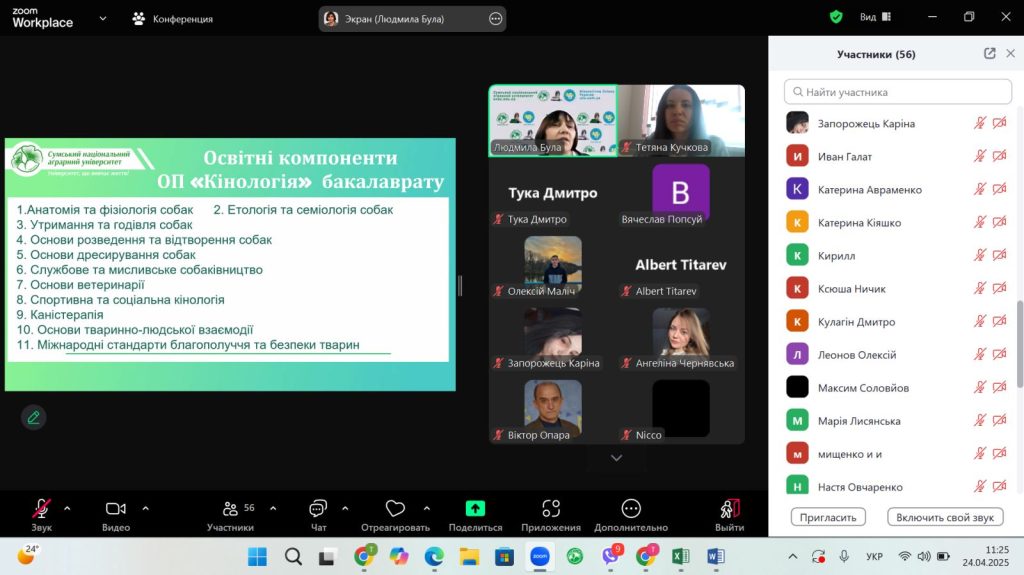Show more video thumbnails with down chevron
This screenshot has height=575, width=1024.
[x=616, y=458]
